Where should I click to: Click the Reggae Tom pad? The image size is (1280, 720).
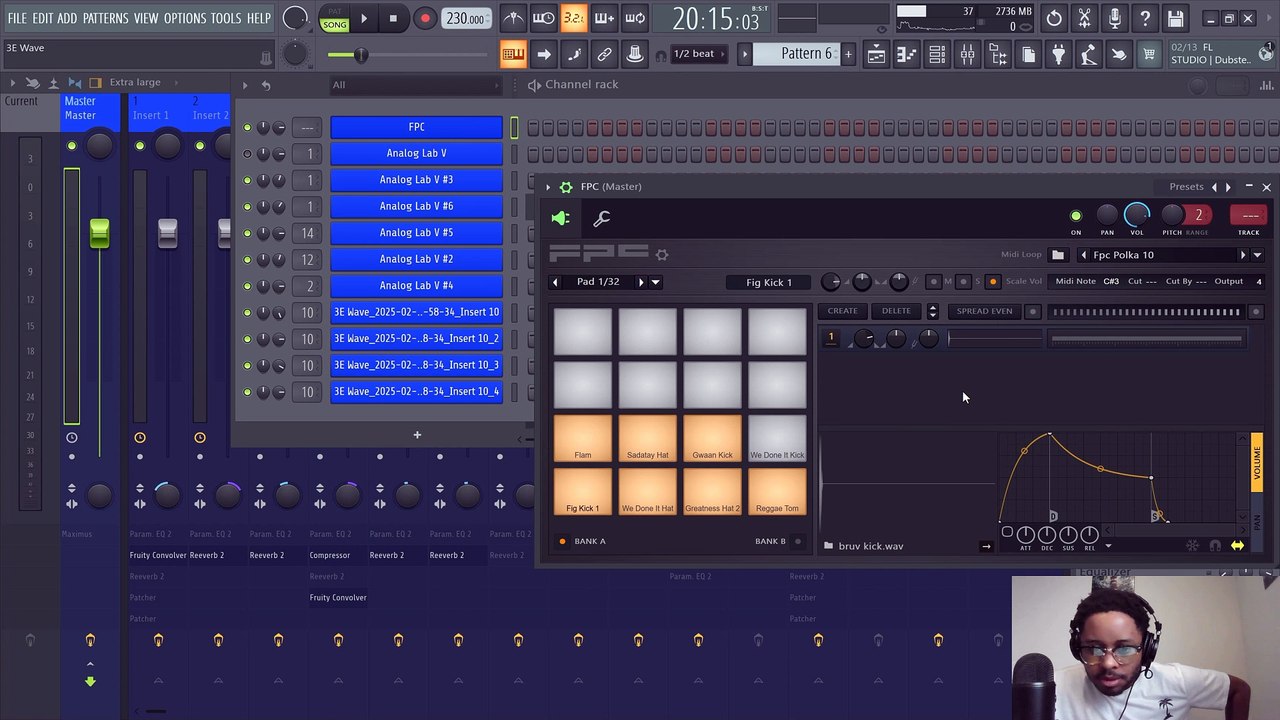(x=777, y=493)
